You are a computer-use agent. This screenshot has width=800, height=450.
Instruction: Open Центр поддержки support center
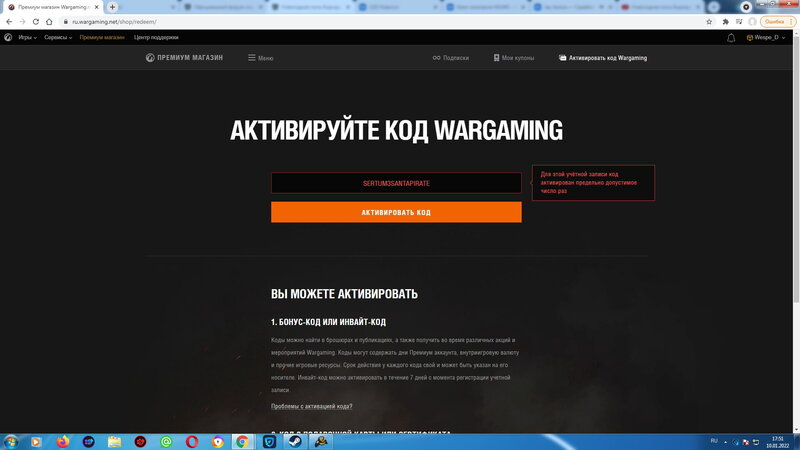click(156, 37)
